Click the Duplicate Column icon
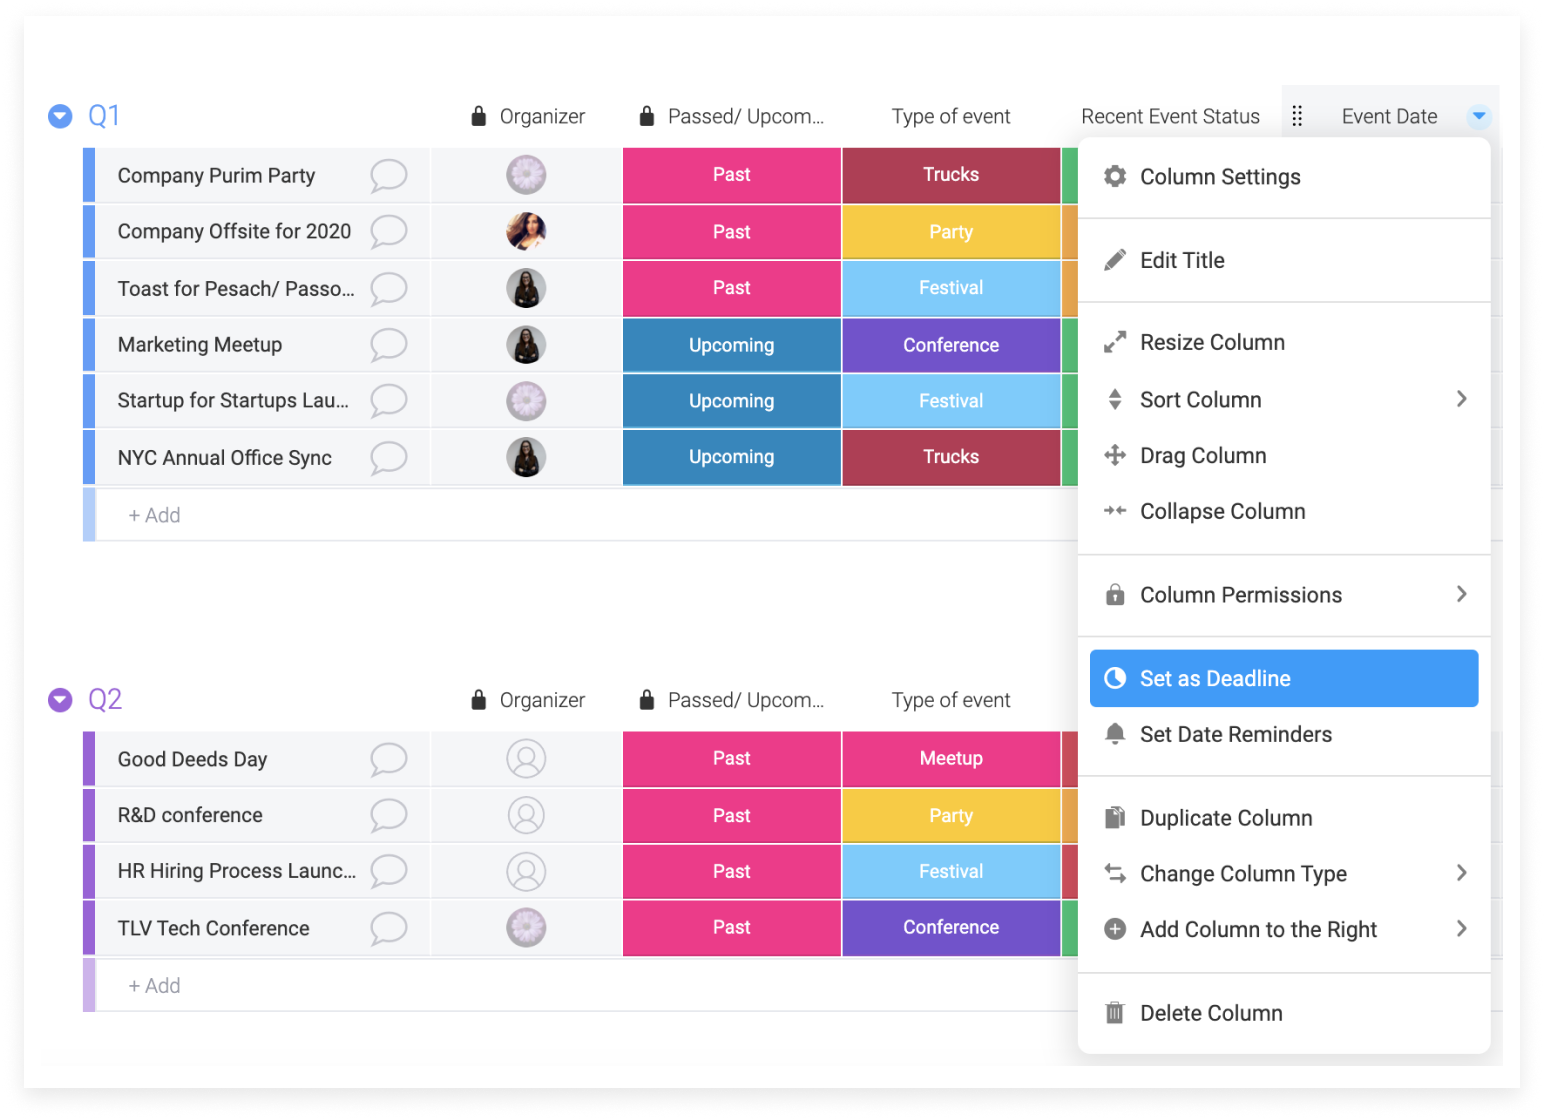Image resolution: width=1544 pixels, height=1120 pixels. click(1114, 817)
